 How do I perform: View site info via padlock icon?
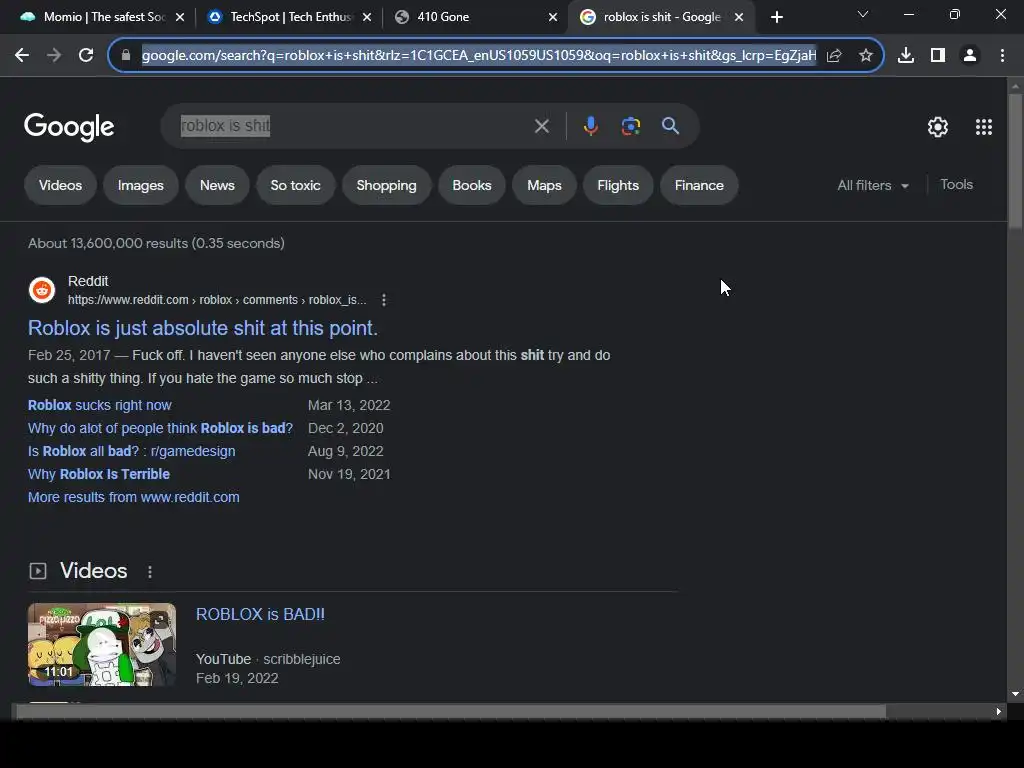tap(126, 56)
